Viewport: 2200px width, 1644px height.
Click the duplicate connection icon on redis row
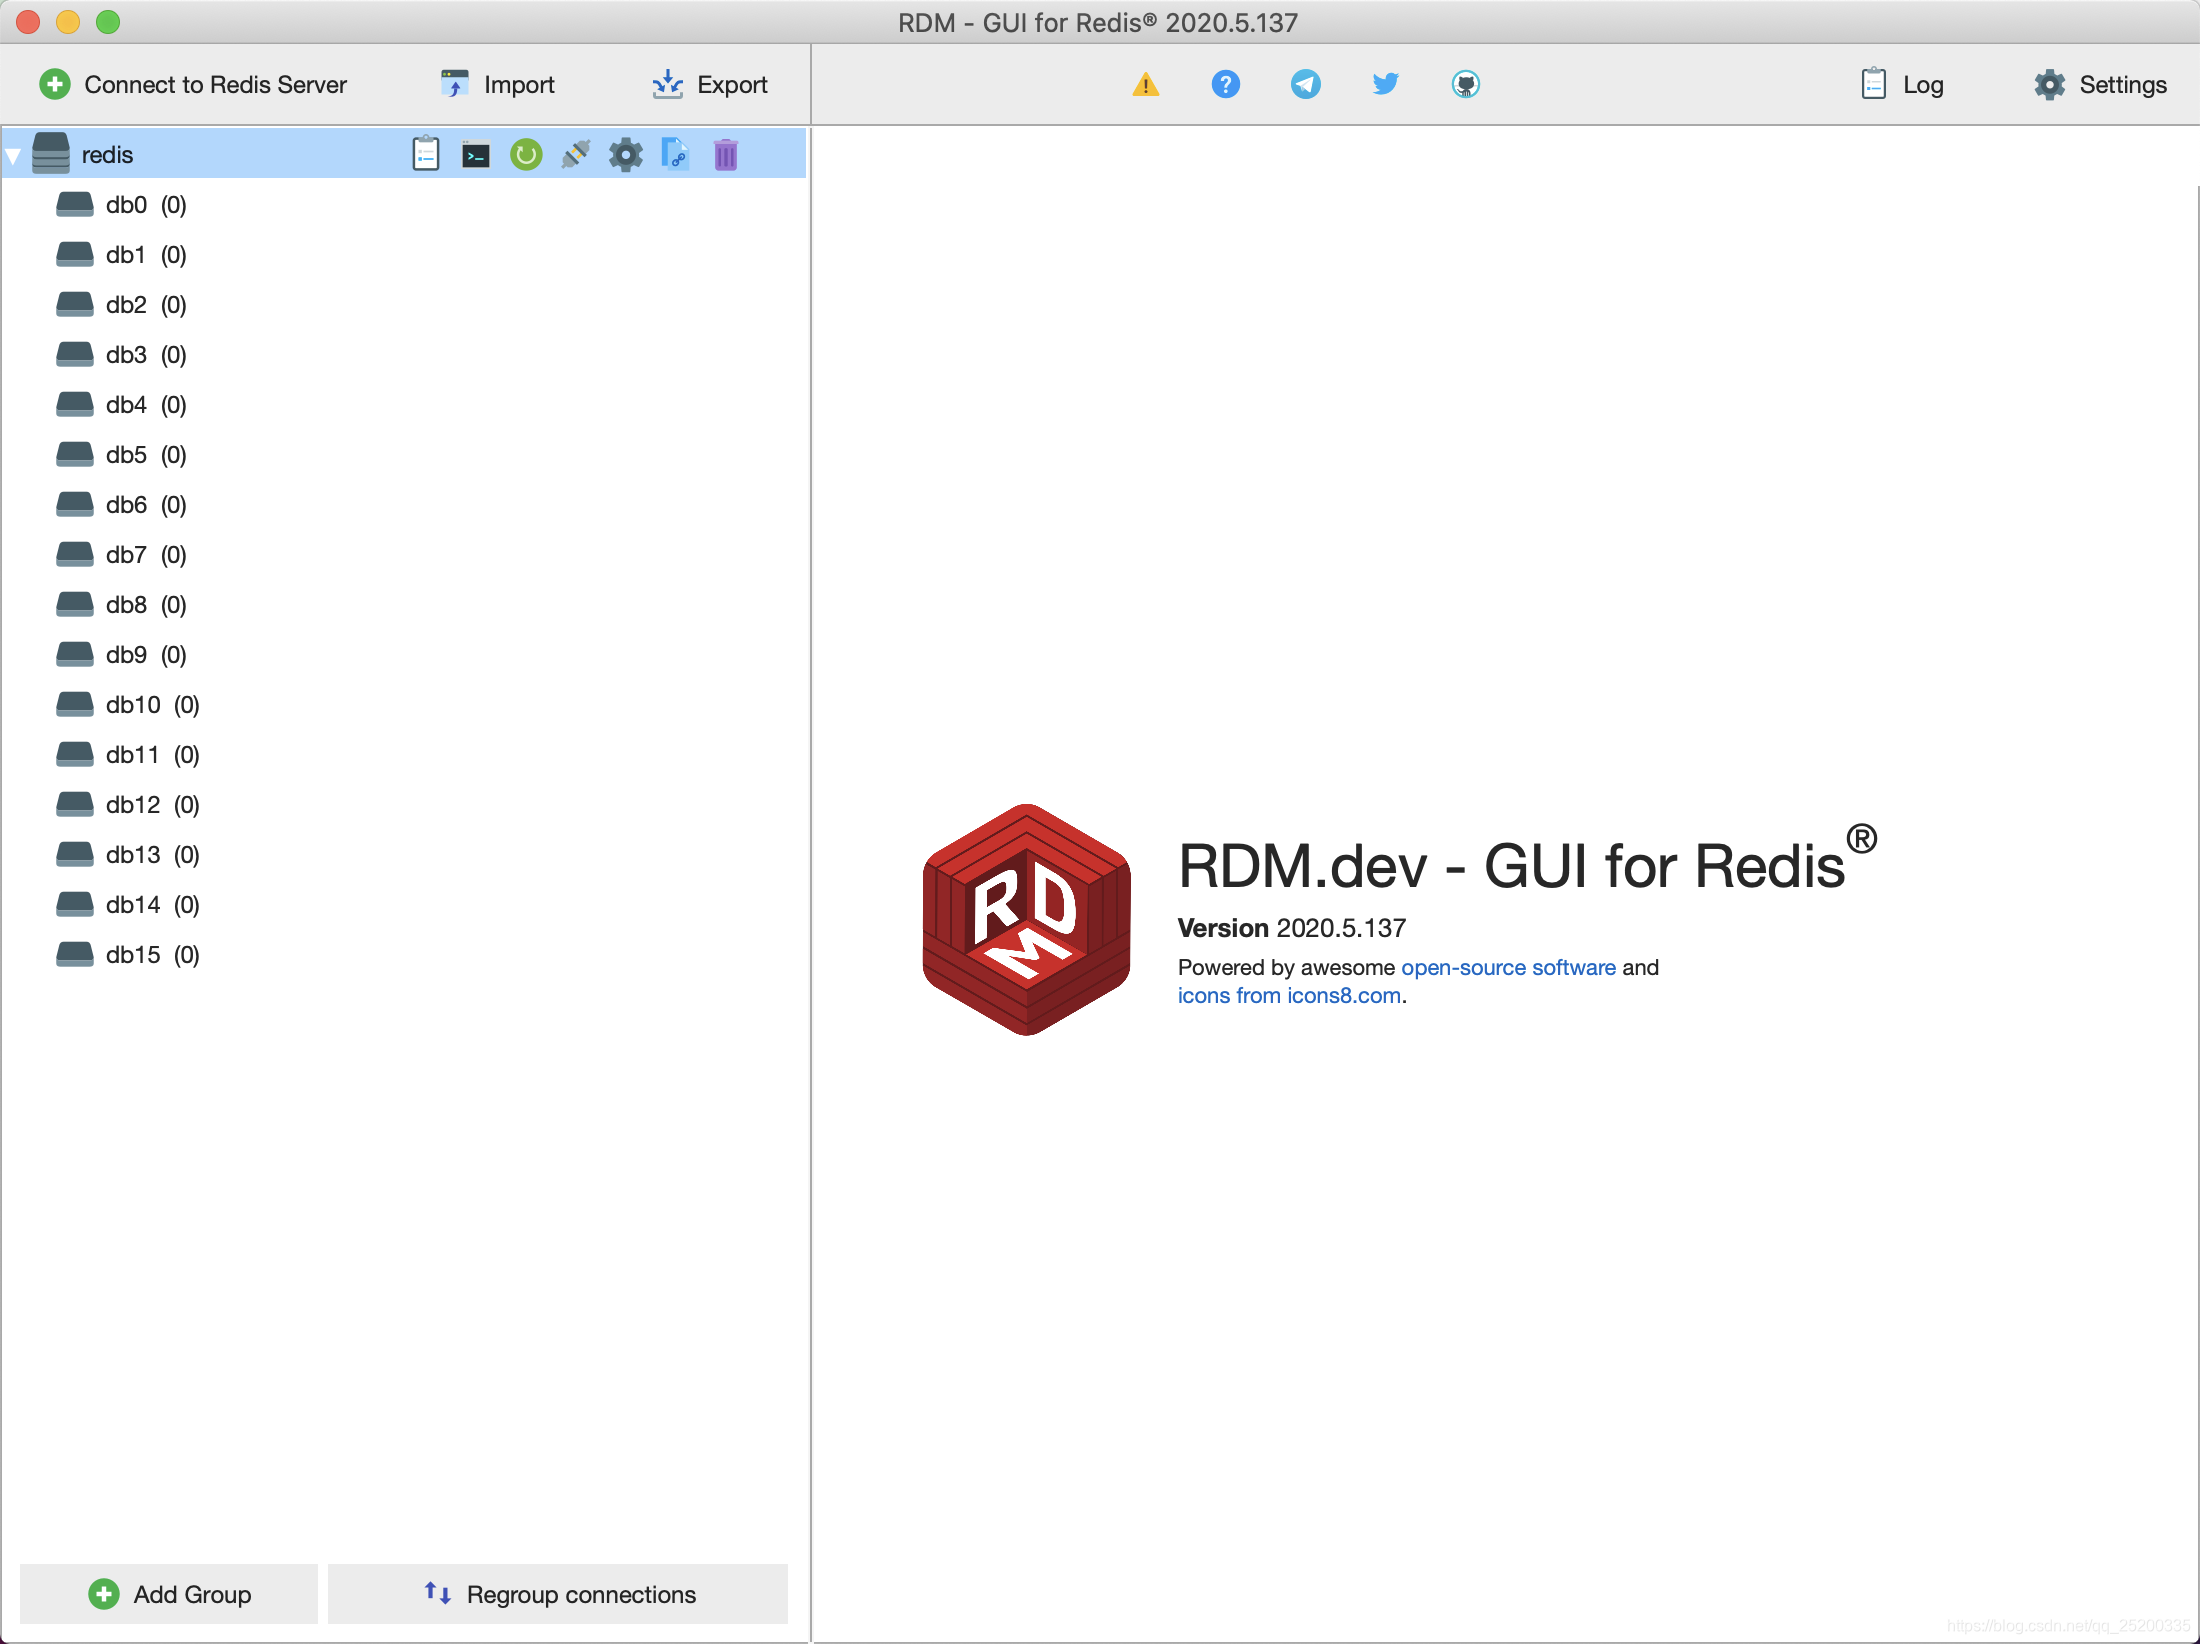pos(676,155)
